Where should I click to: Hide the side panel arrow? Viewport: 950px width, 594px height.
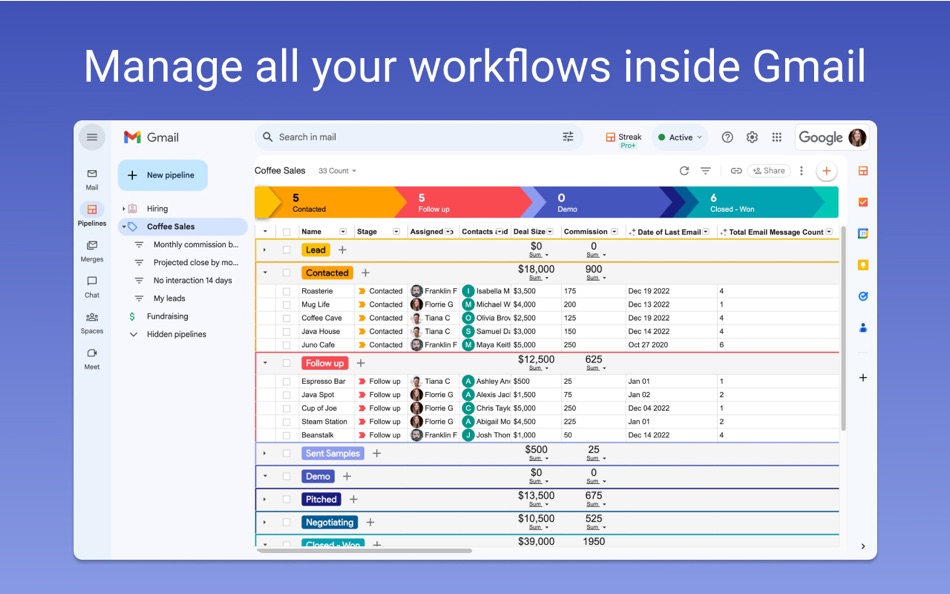(863, 546)
